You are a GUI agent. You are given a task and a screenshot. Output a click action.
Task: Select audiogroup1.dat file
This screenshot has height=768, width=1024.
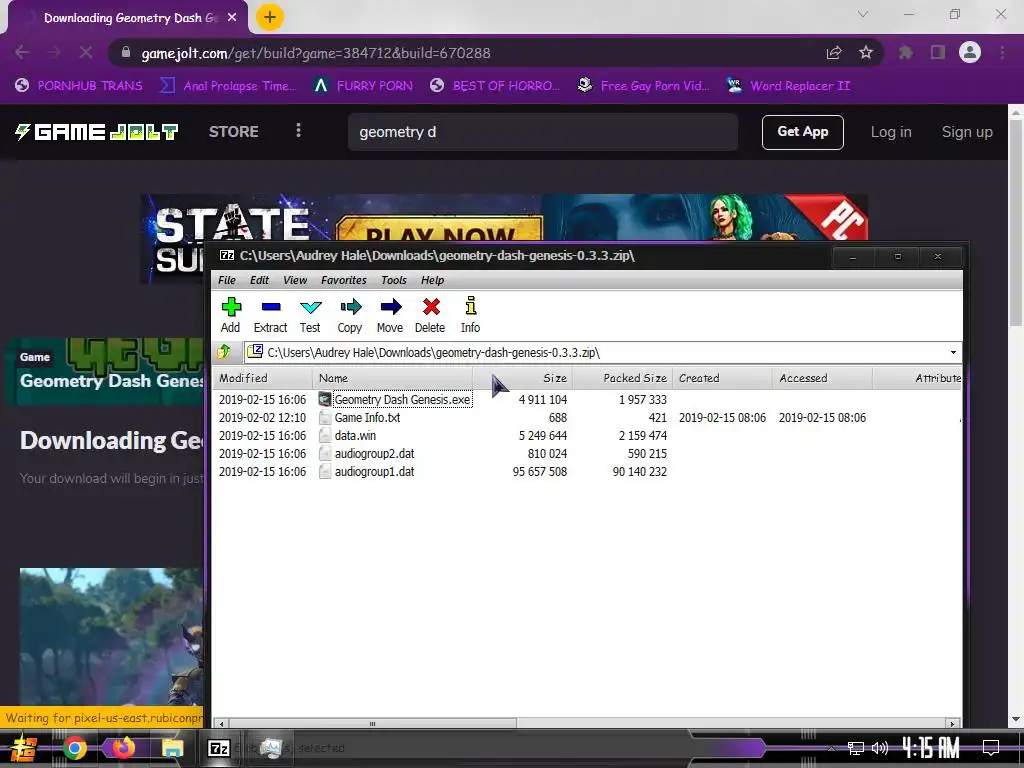[x=374, y=472]
